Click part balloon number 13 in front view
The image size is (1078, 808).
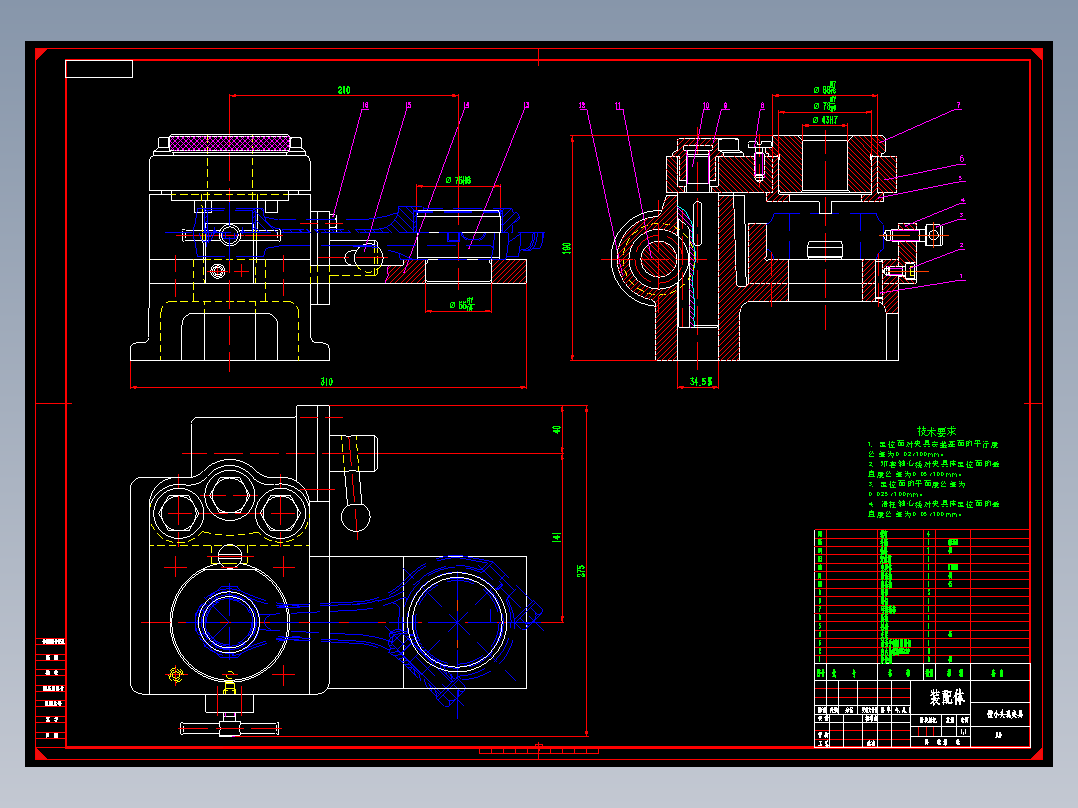527,106
